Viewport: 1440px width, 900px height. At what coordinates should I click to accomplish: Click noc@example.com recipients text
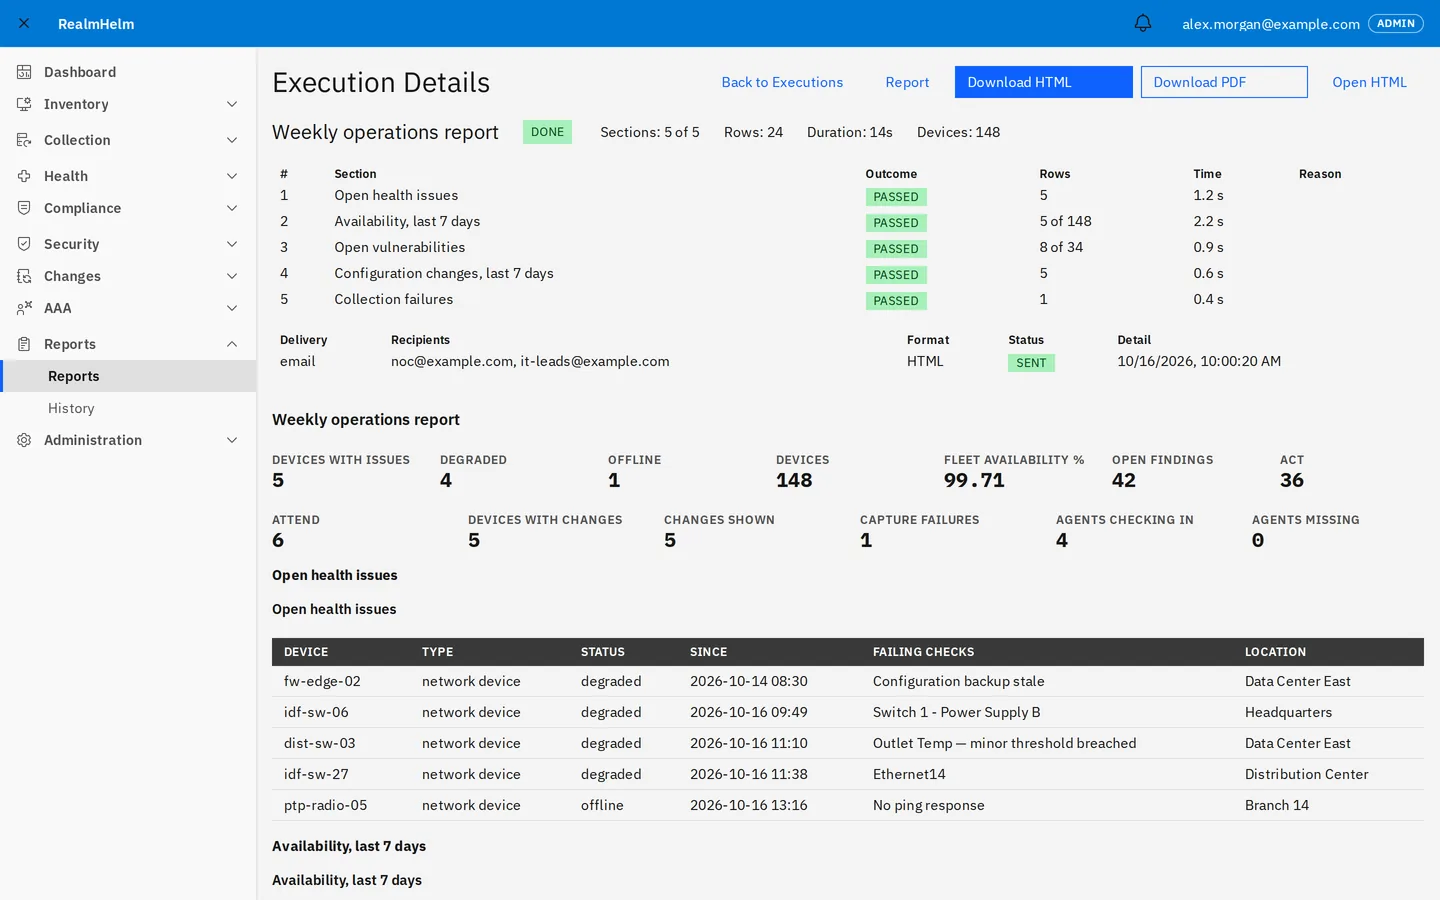452,361
